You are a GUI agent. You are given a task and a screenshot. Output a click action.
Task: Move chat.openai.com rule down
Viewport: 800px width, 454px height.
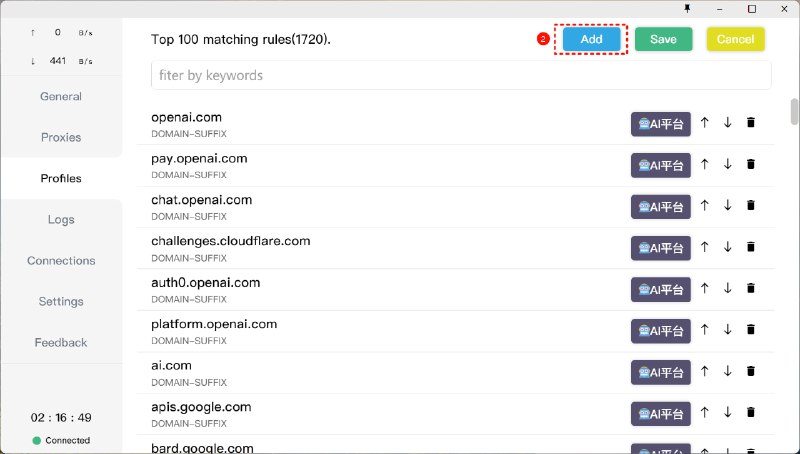coord(727,205)
